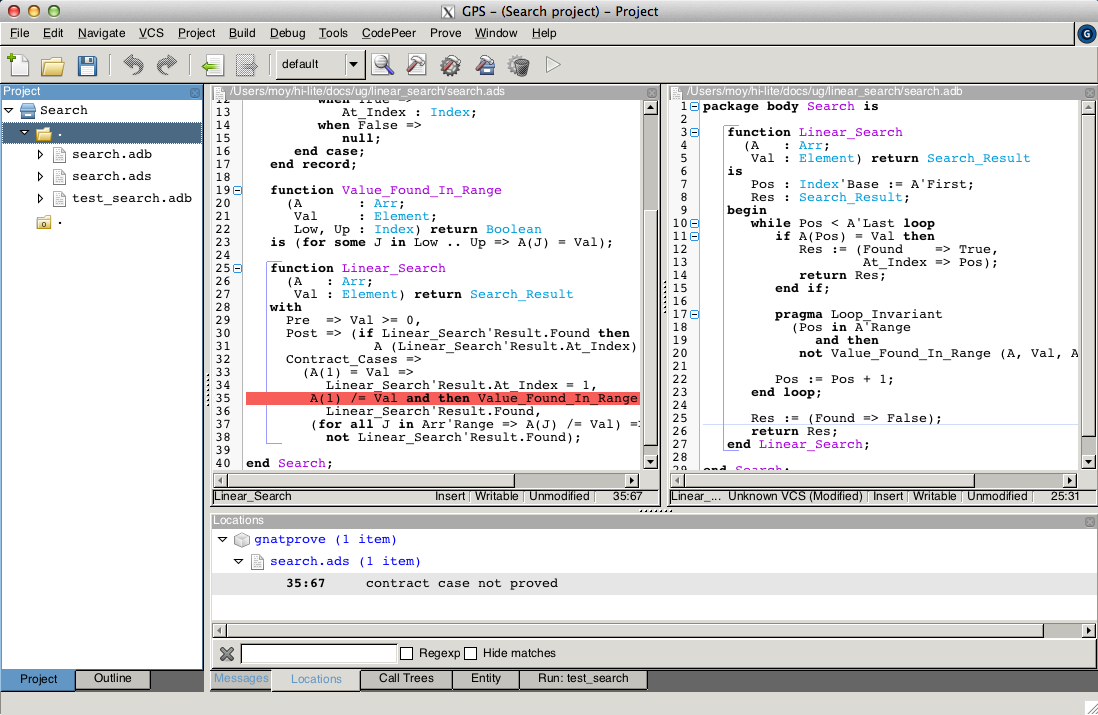
Task: Toggle fold of while loop on line 10
Action: click(x=694, y=223)
